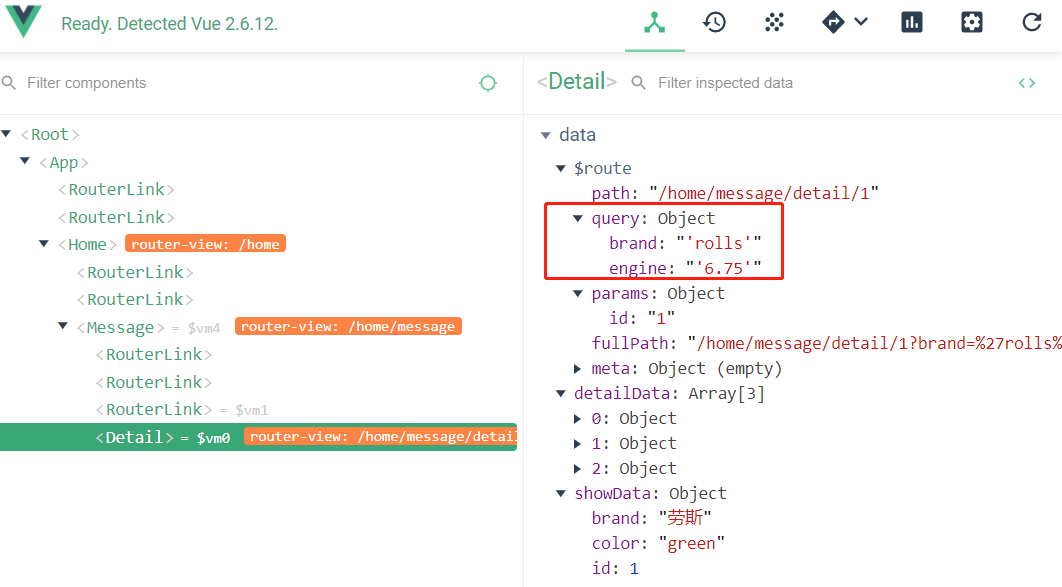Select the first RouterLink under App
The width and height of the screenshot is (1062, 587).
[116, 190]
